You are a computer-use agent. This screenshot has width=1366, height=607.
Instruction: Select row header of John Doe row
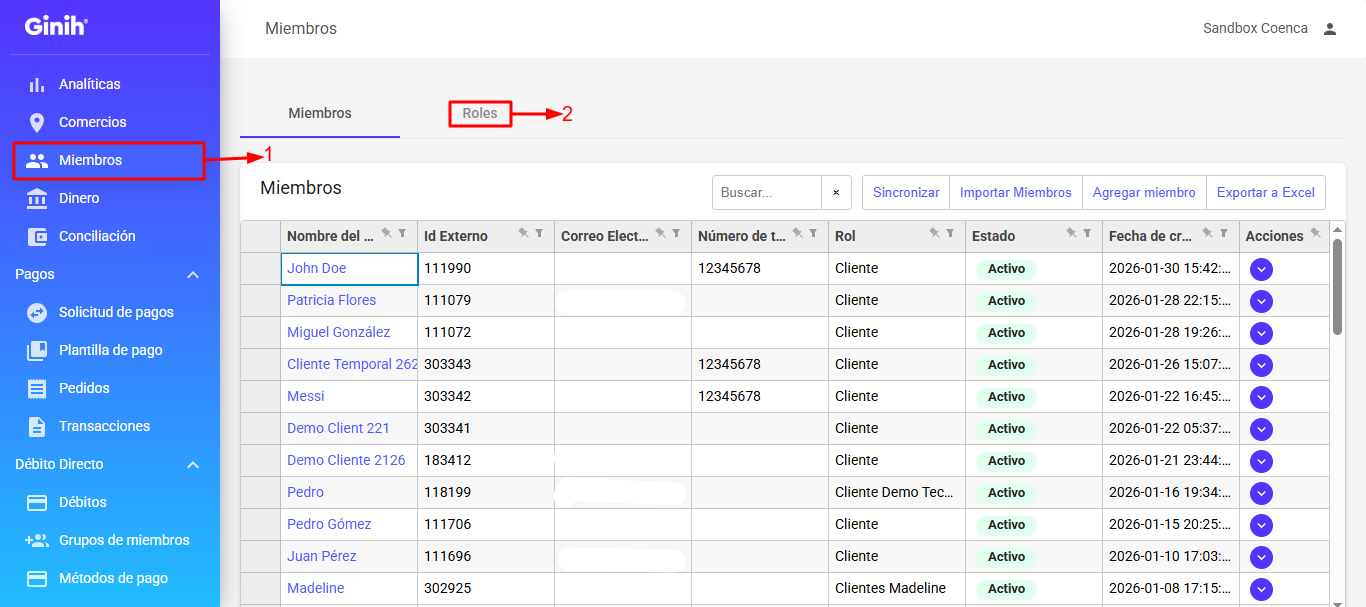pyautogui.click(x=260, y=269)
